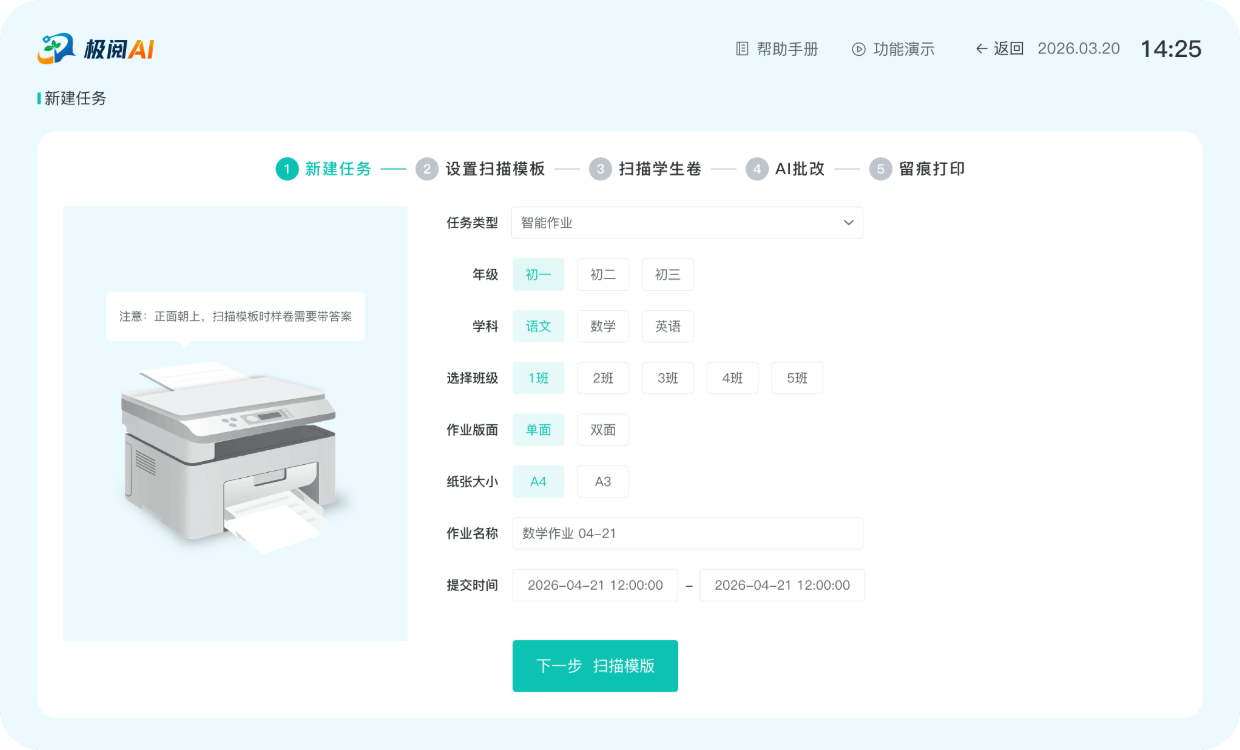This screenshot has width=1240, height=750.
Task: Pick class 1班
Action: [x=538, y=378]
